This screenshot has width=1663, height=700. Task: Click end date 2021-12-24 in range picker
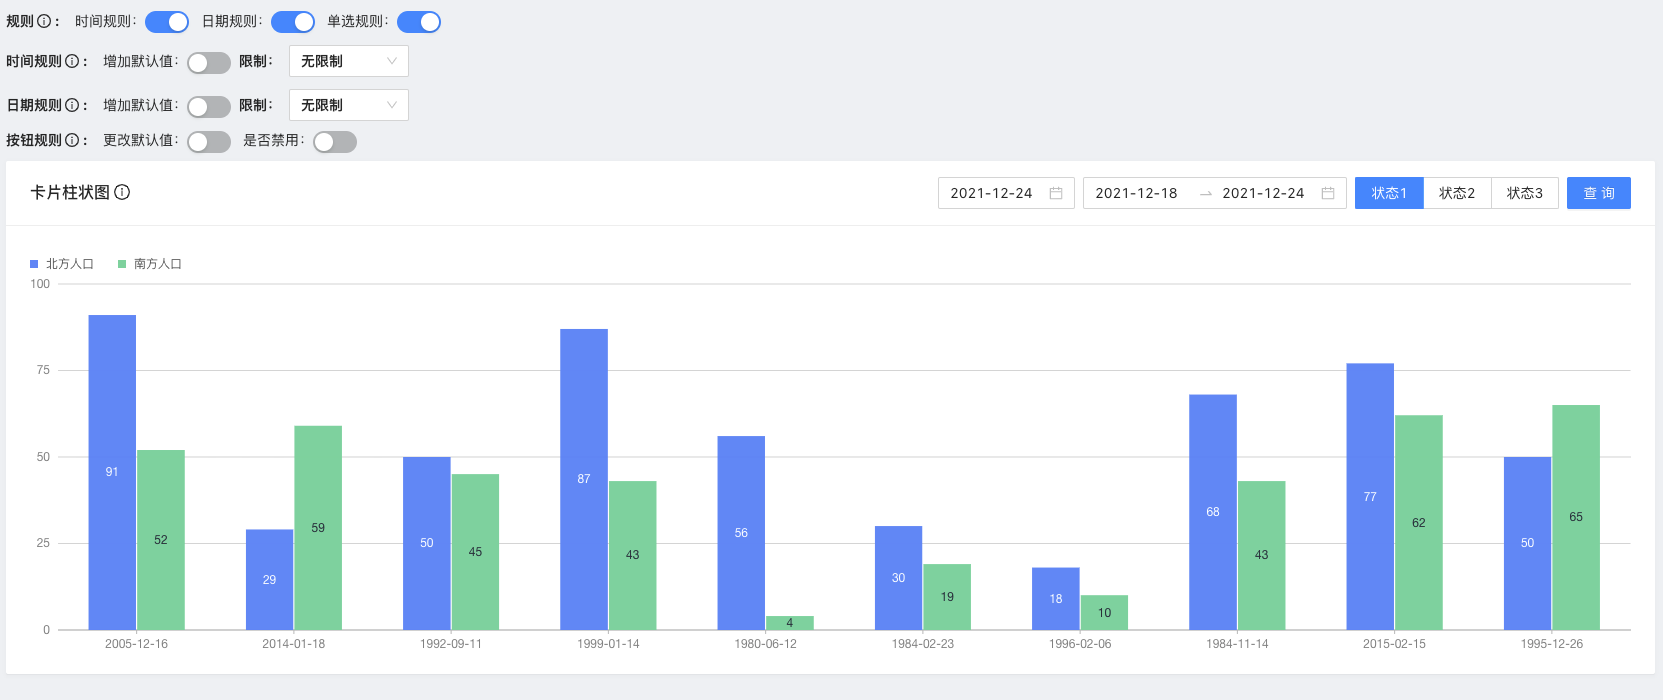[1263, 193]
